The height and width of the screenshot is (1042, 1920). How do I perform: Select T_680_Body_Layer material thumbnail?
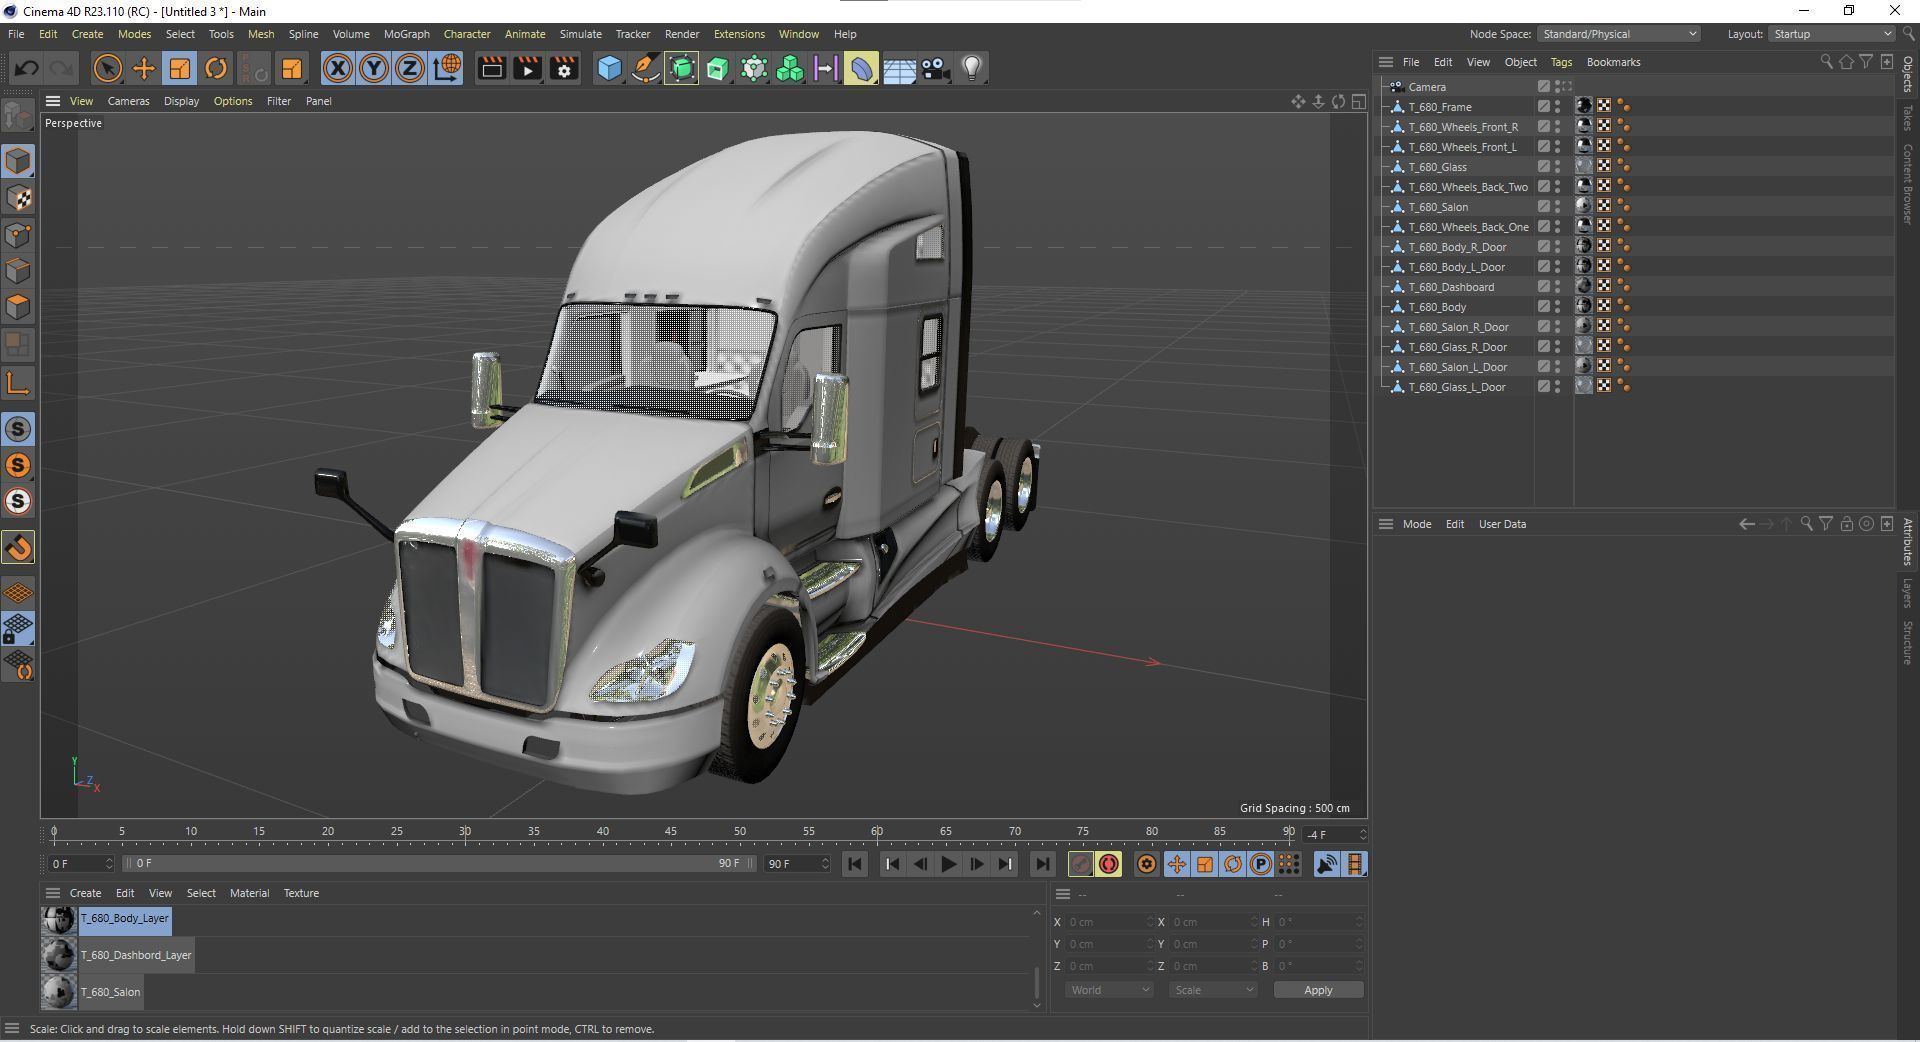[59, 919]
